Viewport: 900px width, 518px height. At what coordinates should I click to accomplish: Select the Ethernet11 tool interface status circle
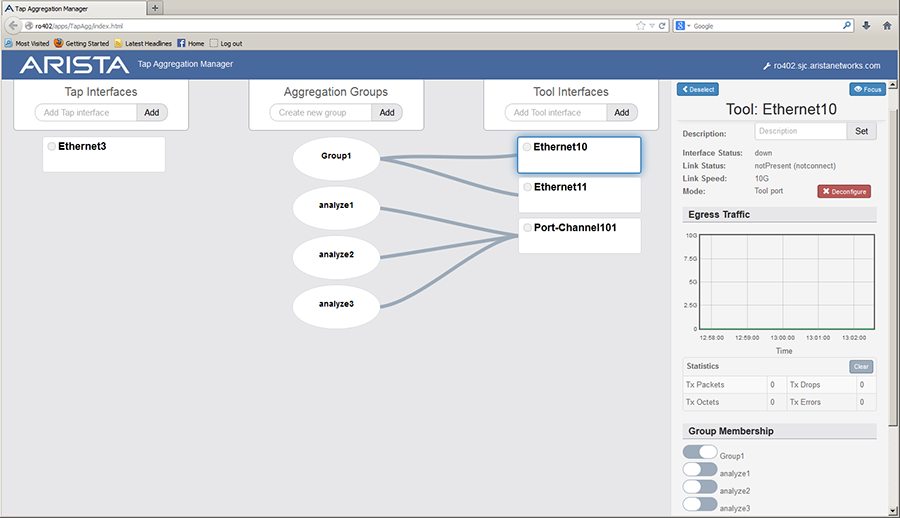coord(527,187)
